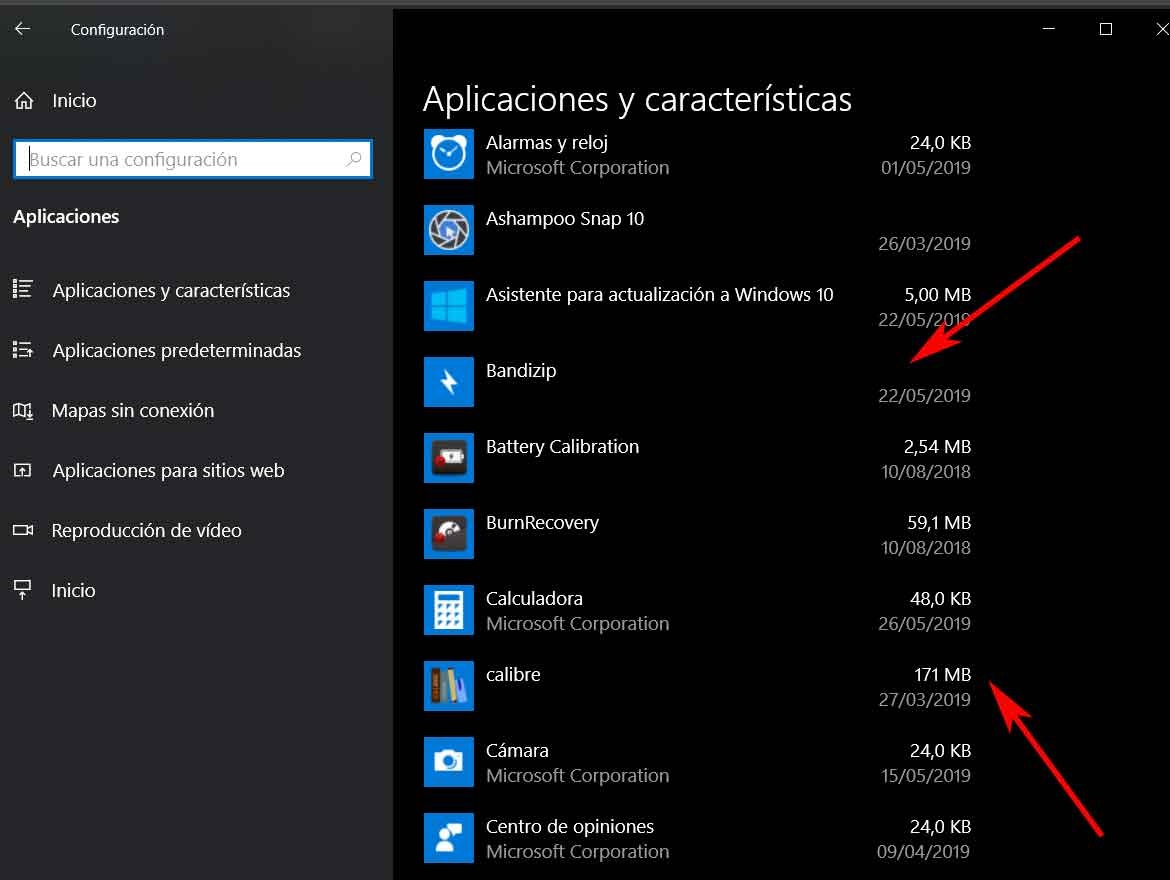Viewport: 1170px width, 880px height.
Task: Click the back arrow in Configuración
Action: click(23, 29)
